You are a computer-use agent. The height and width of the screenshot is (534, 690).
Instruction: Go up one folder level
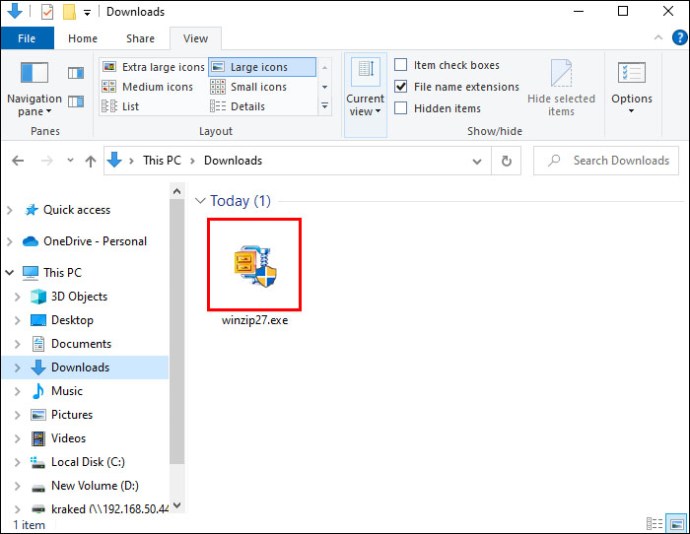[91, 161]
